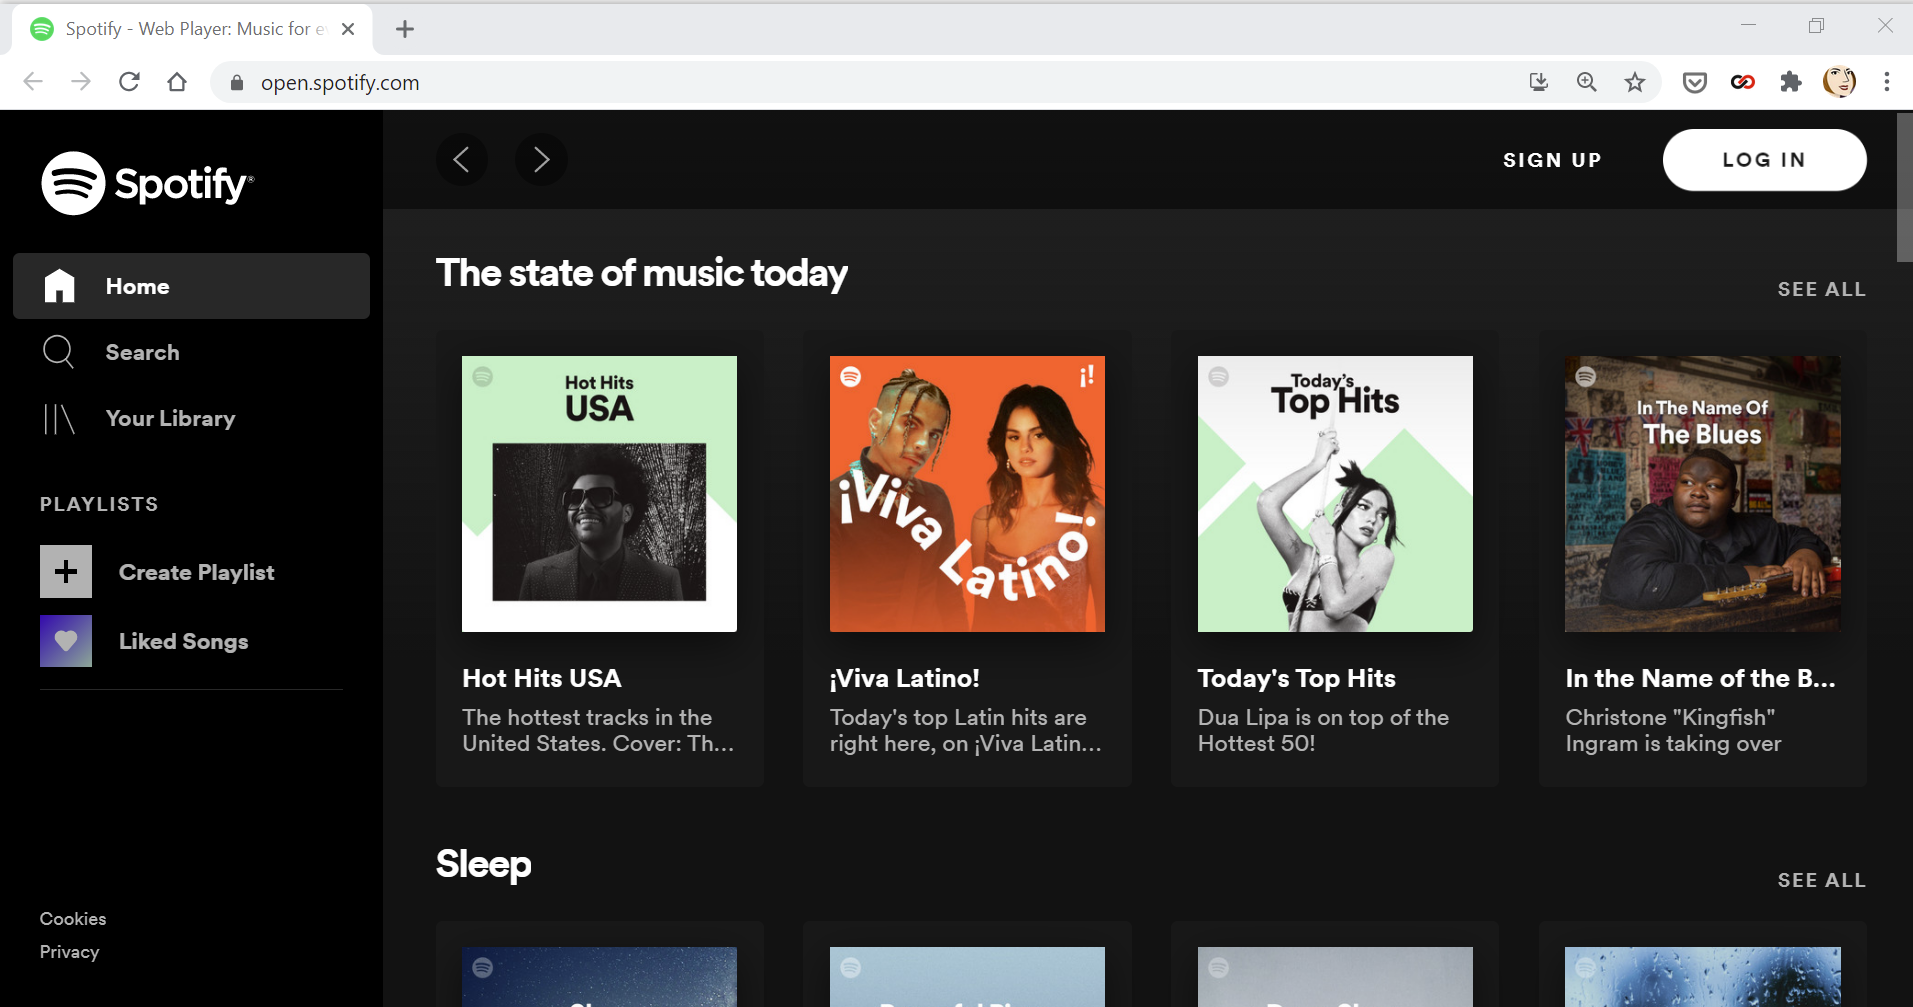Click the Create Playlist label
The image size is (1913, 1007).
tap(196, 572)
